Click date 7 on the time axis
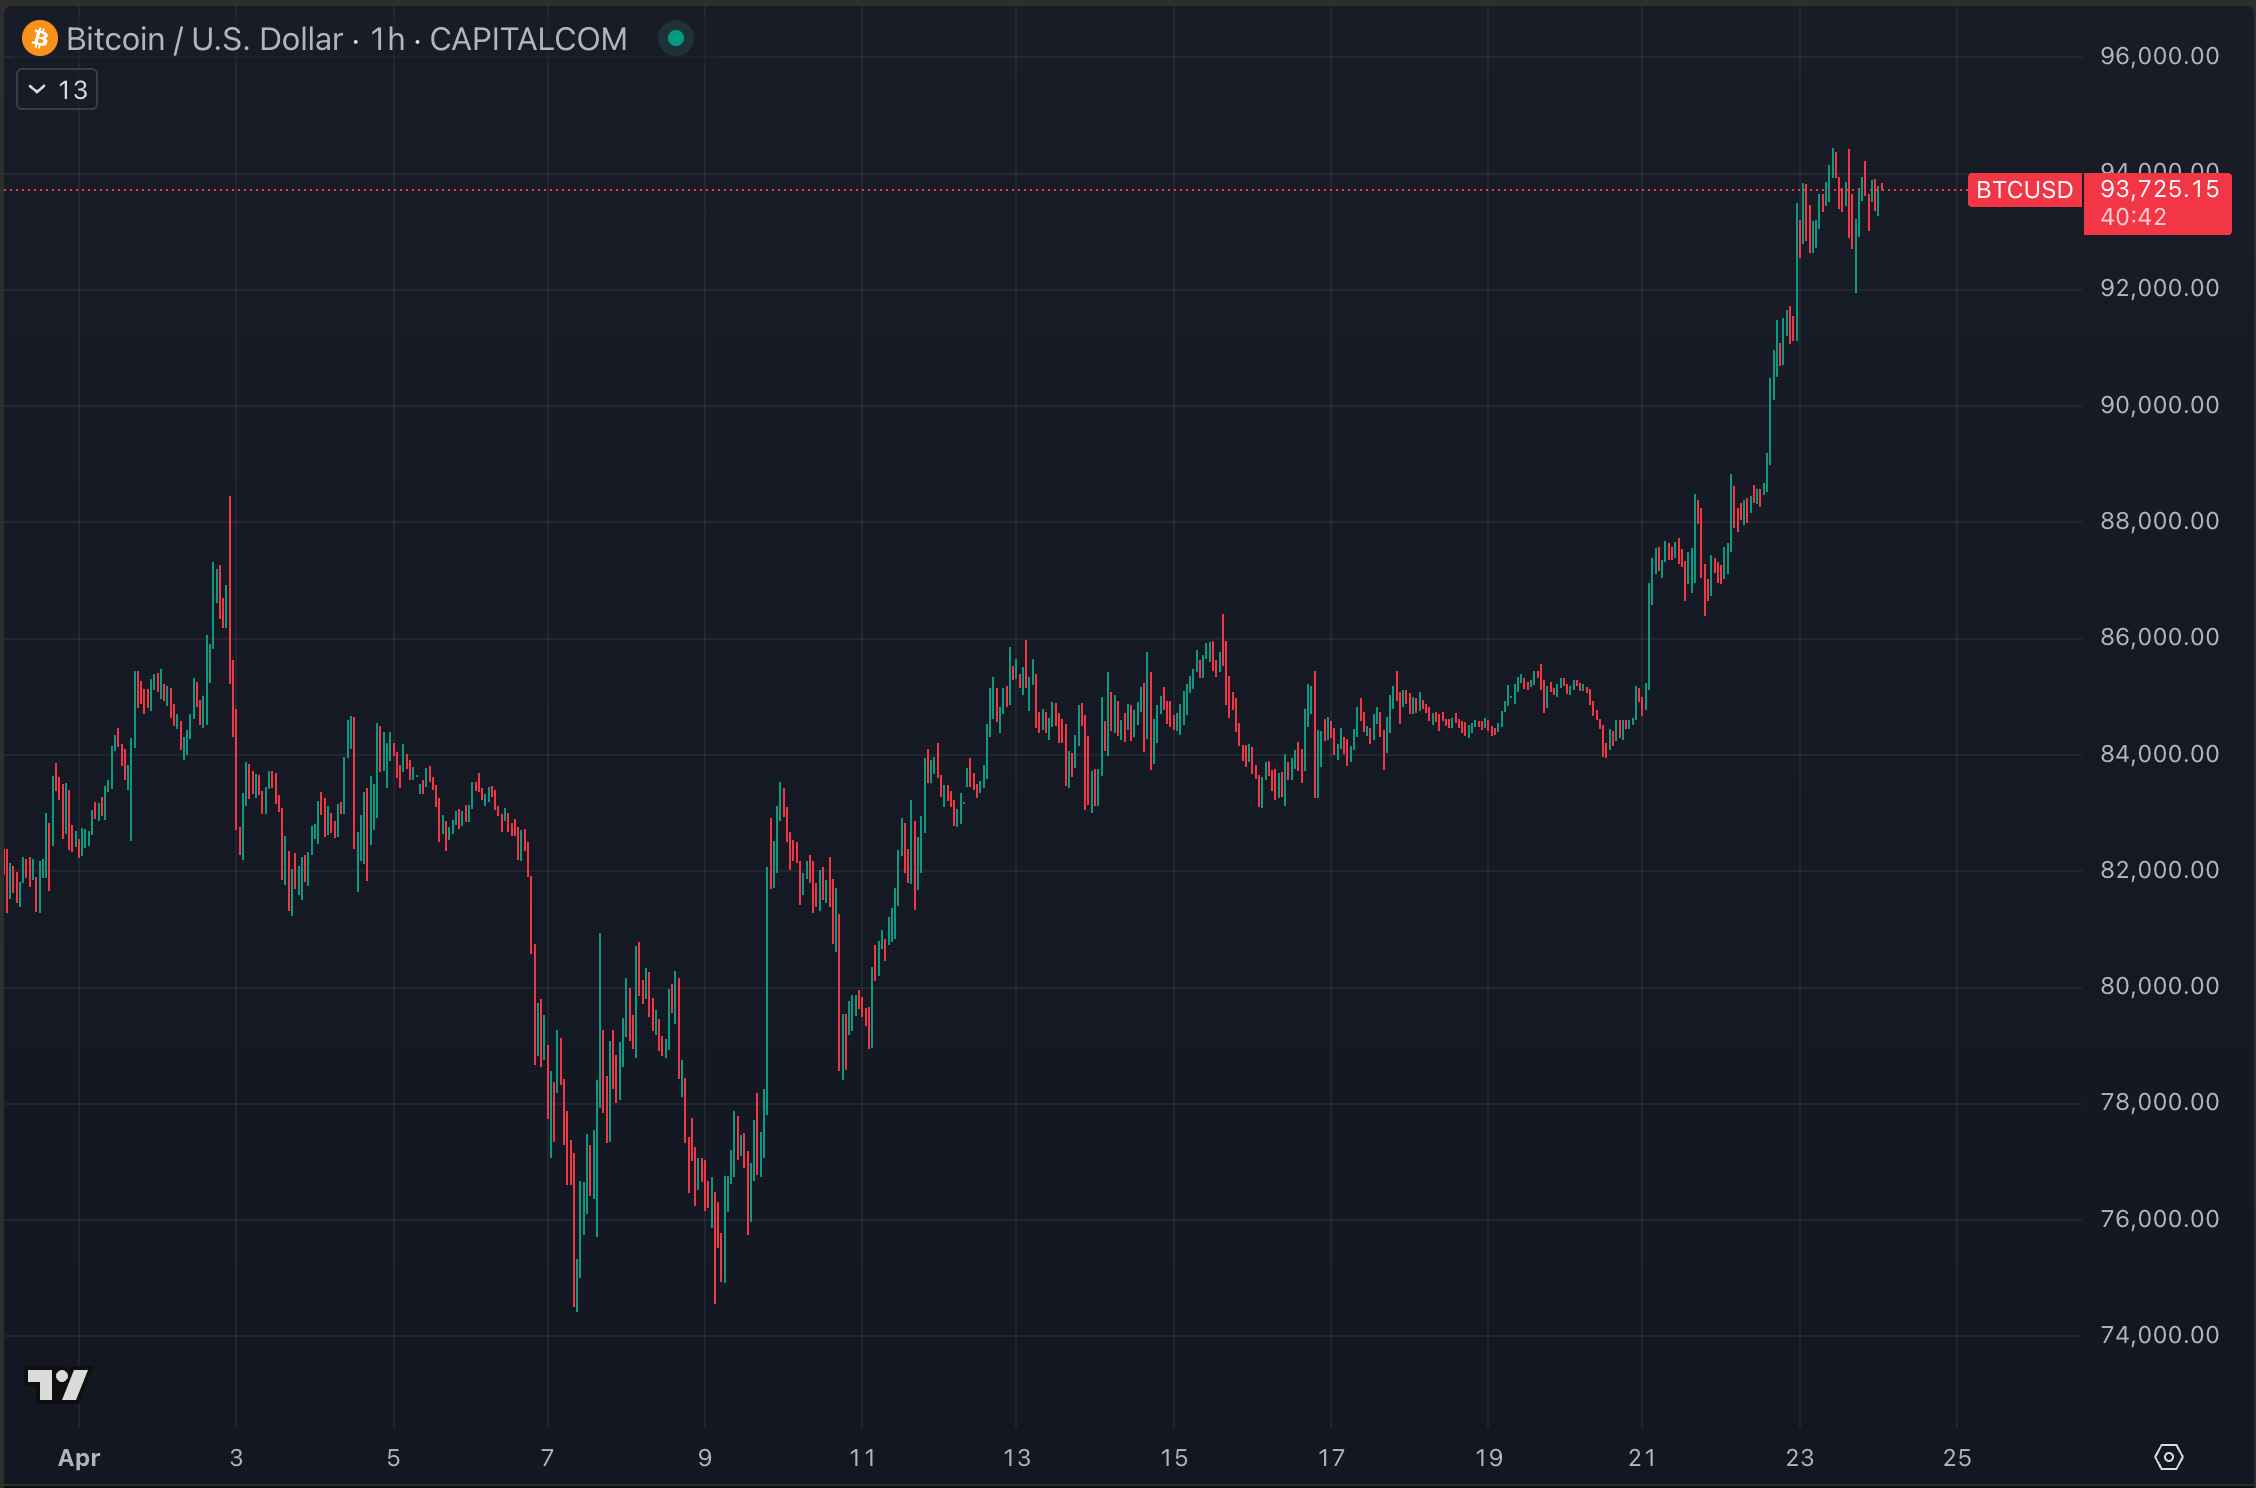 547,1458
